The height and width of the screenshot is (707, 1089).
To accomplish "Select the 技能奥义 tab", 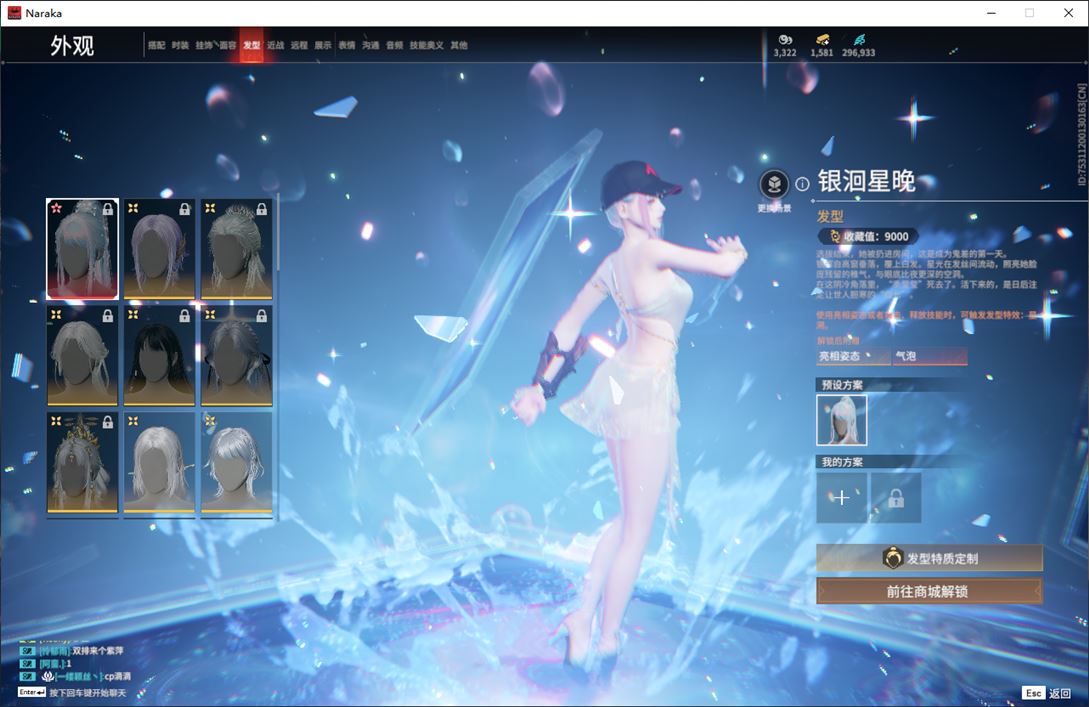I will click(x=426, y=45).
